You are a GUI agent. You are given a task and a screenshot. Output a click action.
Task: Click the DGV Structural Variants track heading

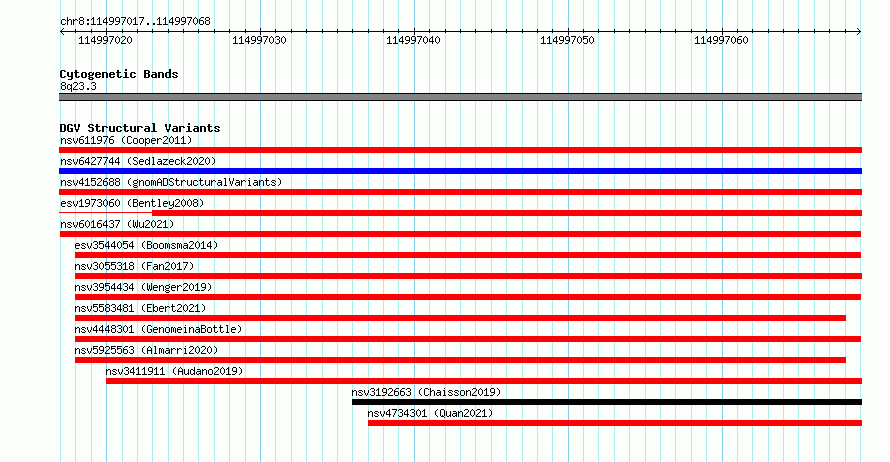(140, 128)
